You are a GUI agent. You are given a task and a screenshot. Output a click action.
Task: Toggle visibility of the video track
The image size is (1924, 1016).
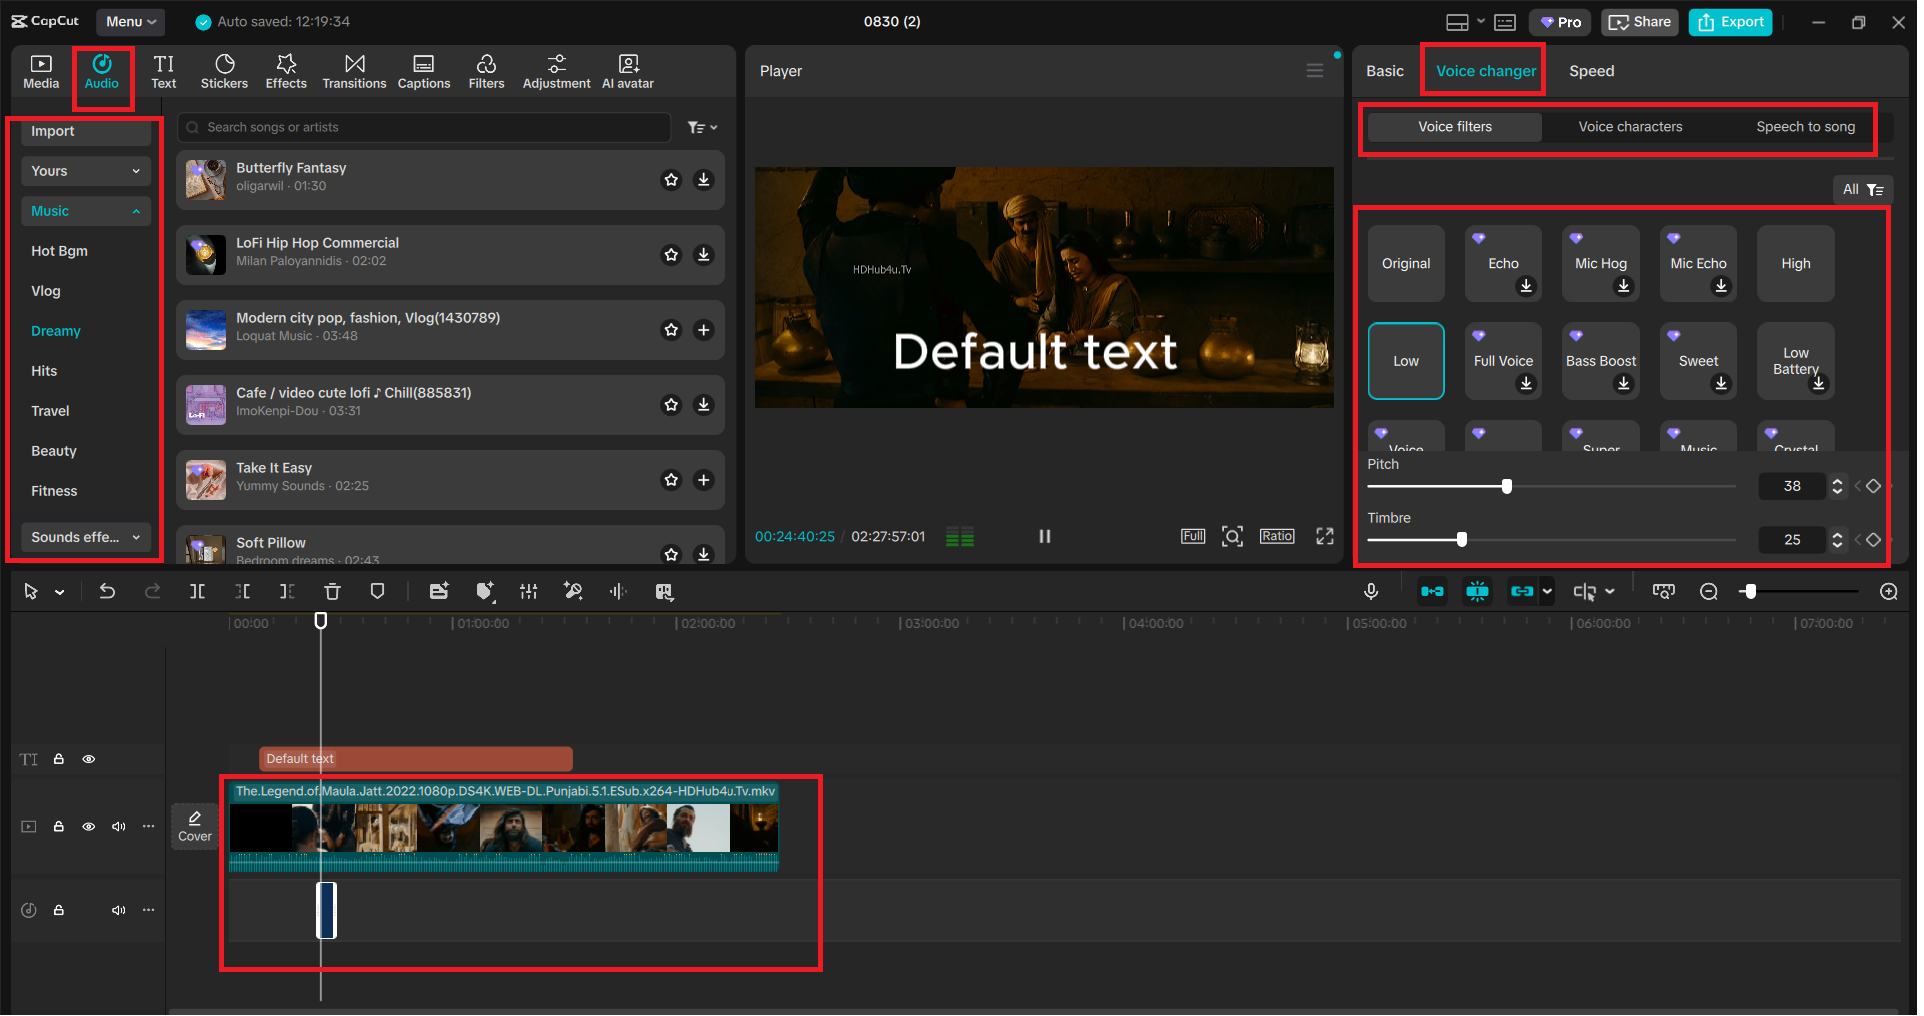tap(89, 827)
